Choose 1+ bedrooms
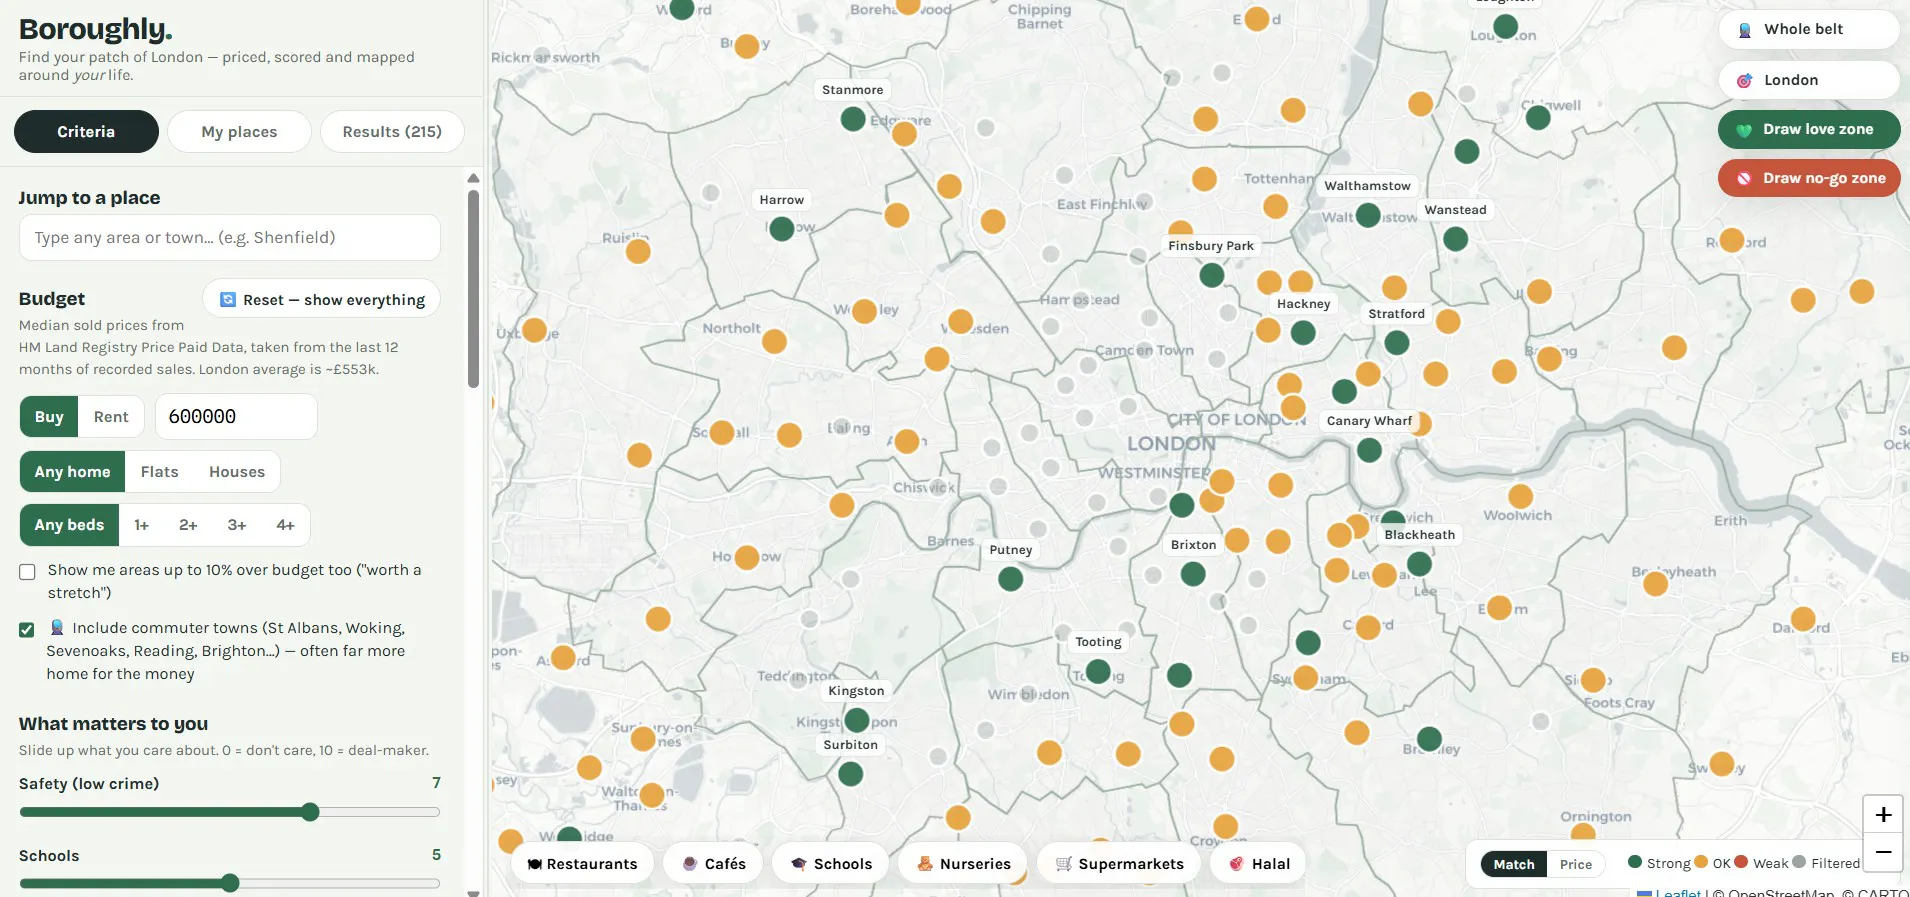This screenshot has width=1910, height=897. pos(142,525)
